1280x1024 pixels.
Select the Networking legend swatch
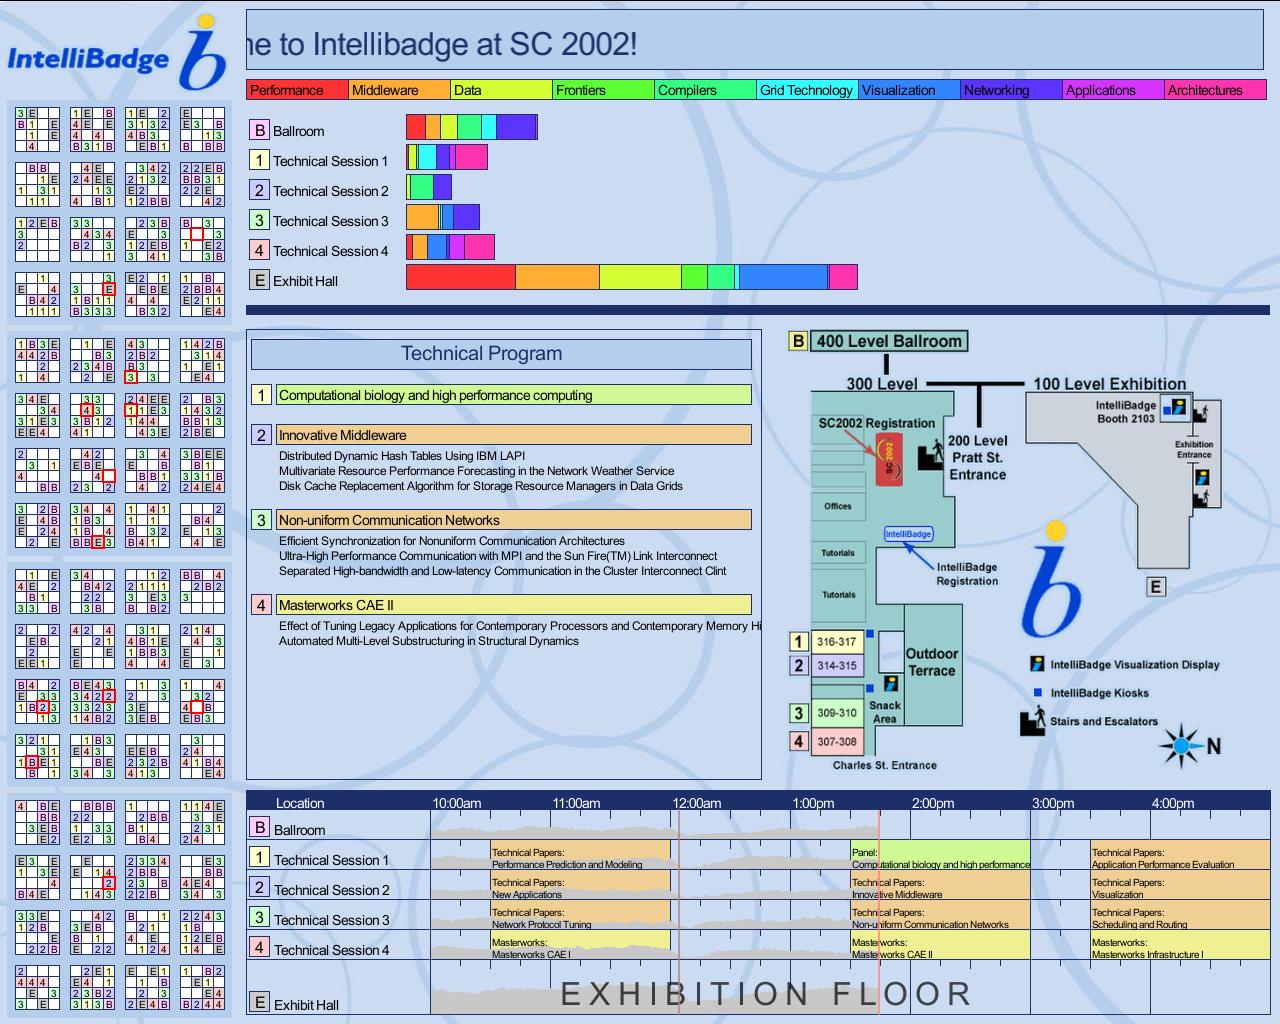pos(1011,90)
